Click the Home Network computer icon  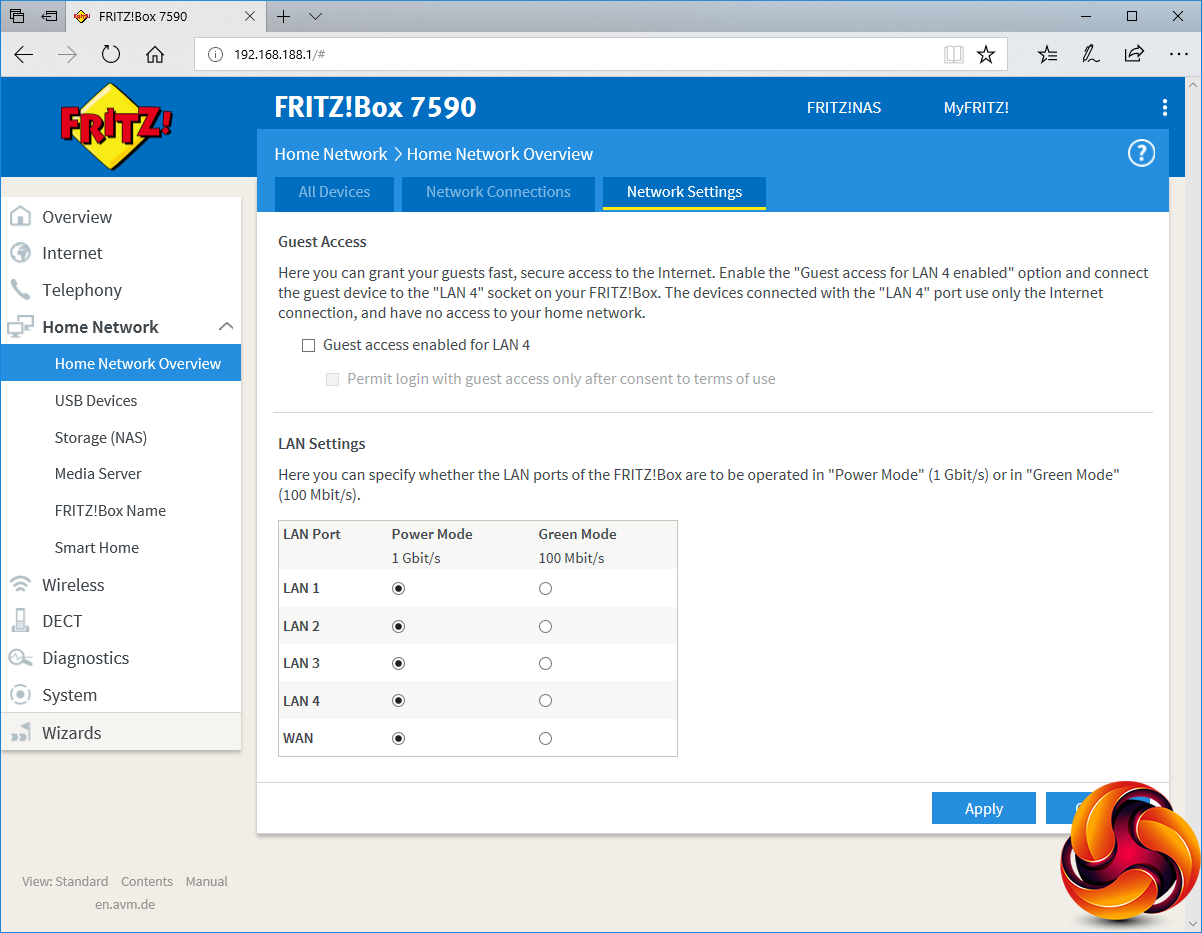[x=20, y=327]
